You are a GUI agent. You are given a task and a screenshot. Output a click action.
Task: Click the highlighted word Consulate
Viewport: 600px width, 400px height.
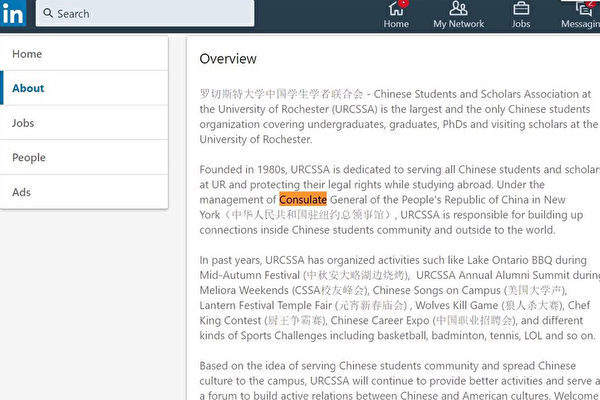(303, 199)
